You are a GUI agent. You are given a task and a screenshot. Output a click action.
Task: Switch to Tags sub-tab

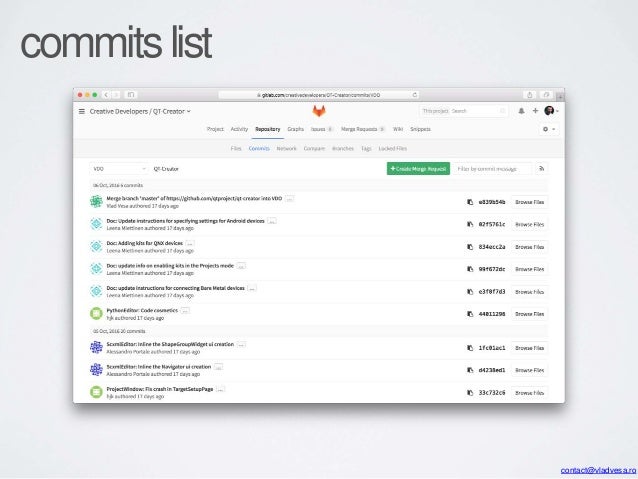coord(366,149)
